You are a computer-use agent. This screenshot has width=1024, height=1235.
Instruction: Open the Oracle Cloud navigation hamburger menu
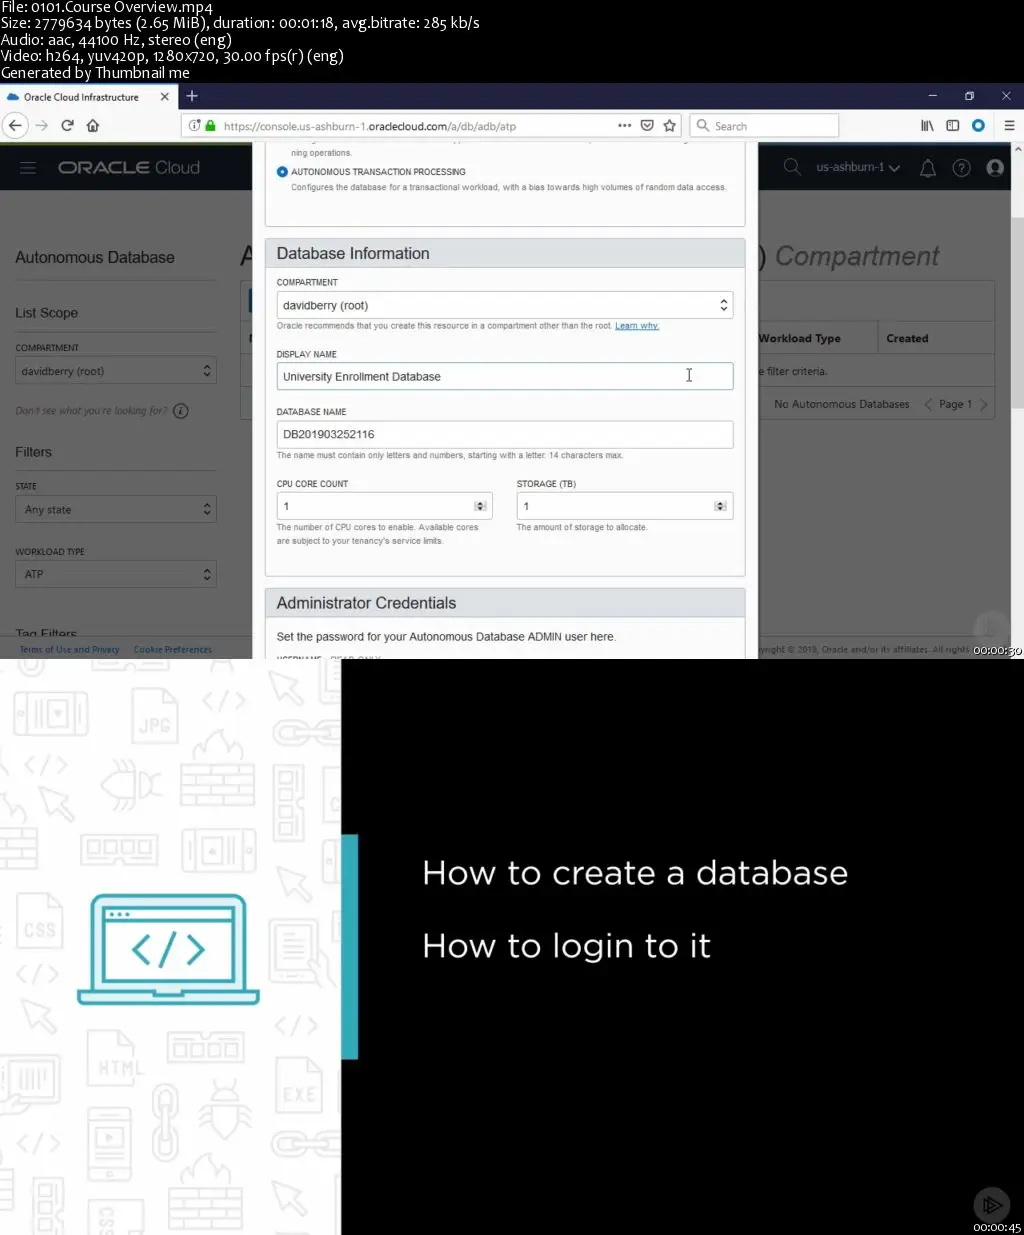coord(27,167)
